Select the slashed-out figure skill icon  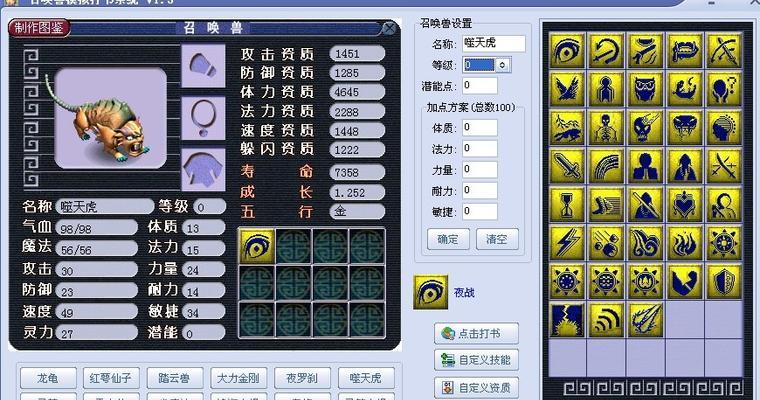click(x=645, y=205)
